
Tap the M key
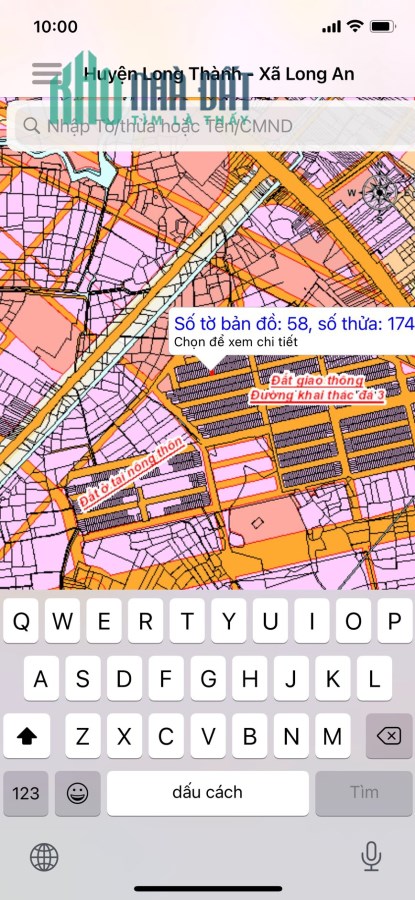tap(333, 736)
